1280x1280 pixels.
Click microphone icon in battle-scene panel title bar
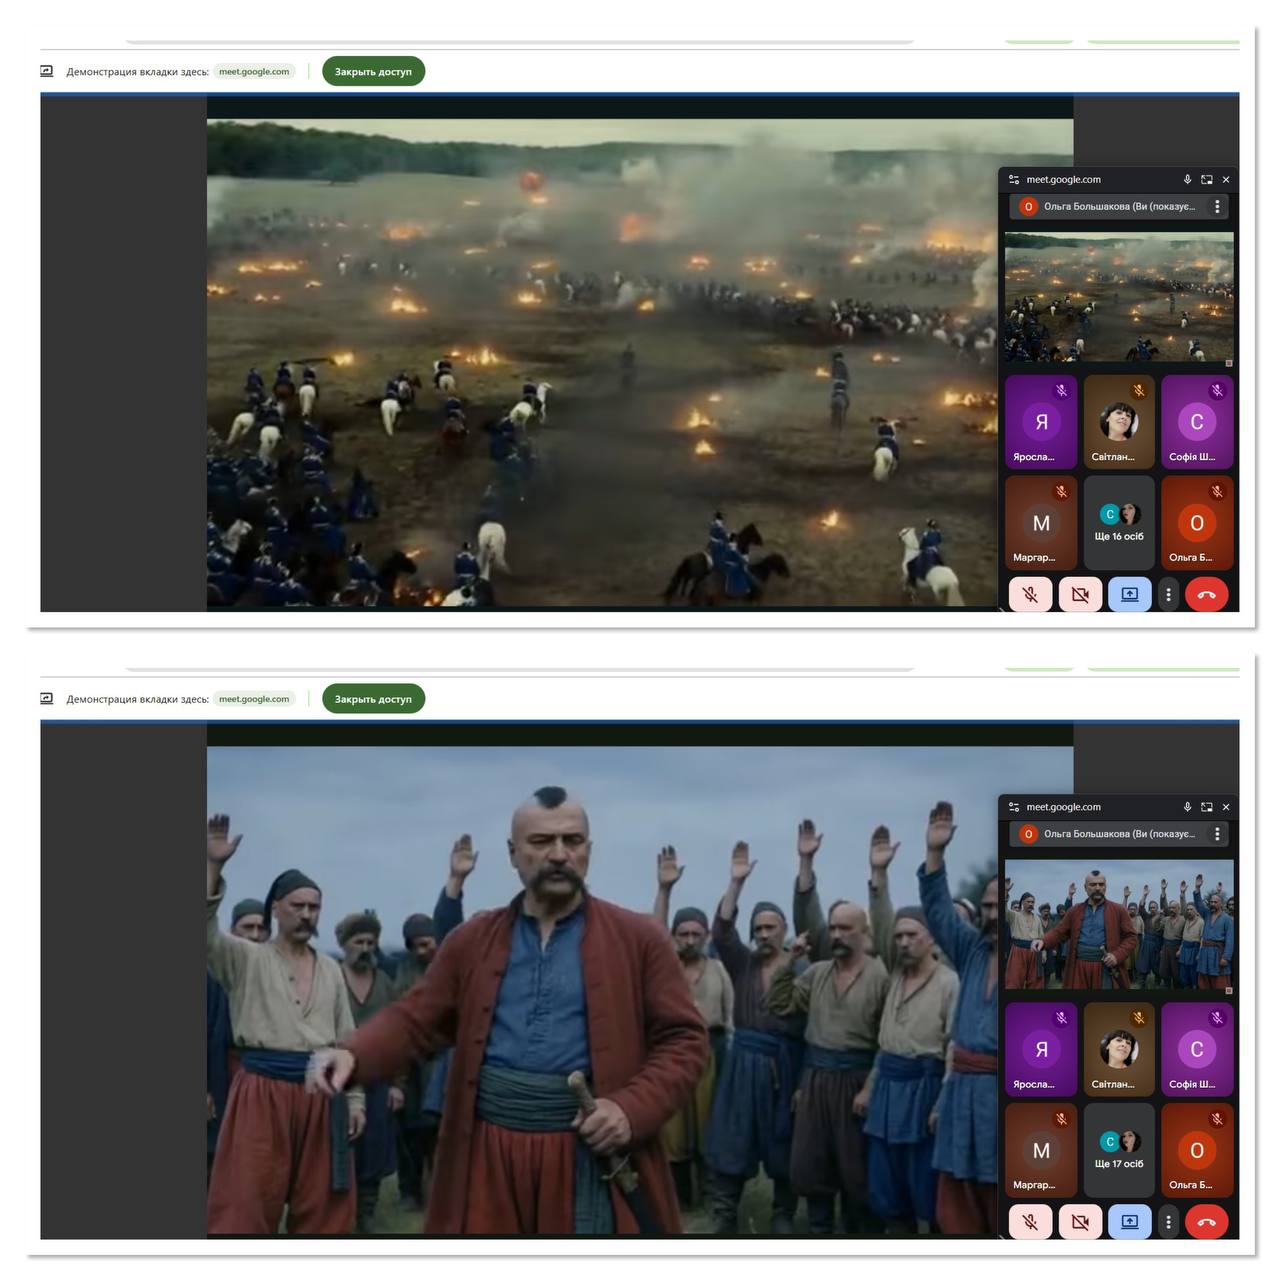tap(1187, 180)
